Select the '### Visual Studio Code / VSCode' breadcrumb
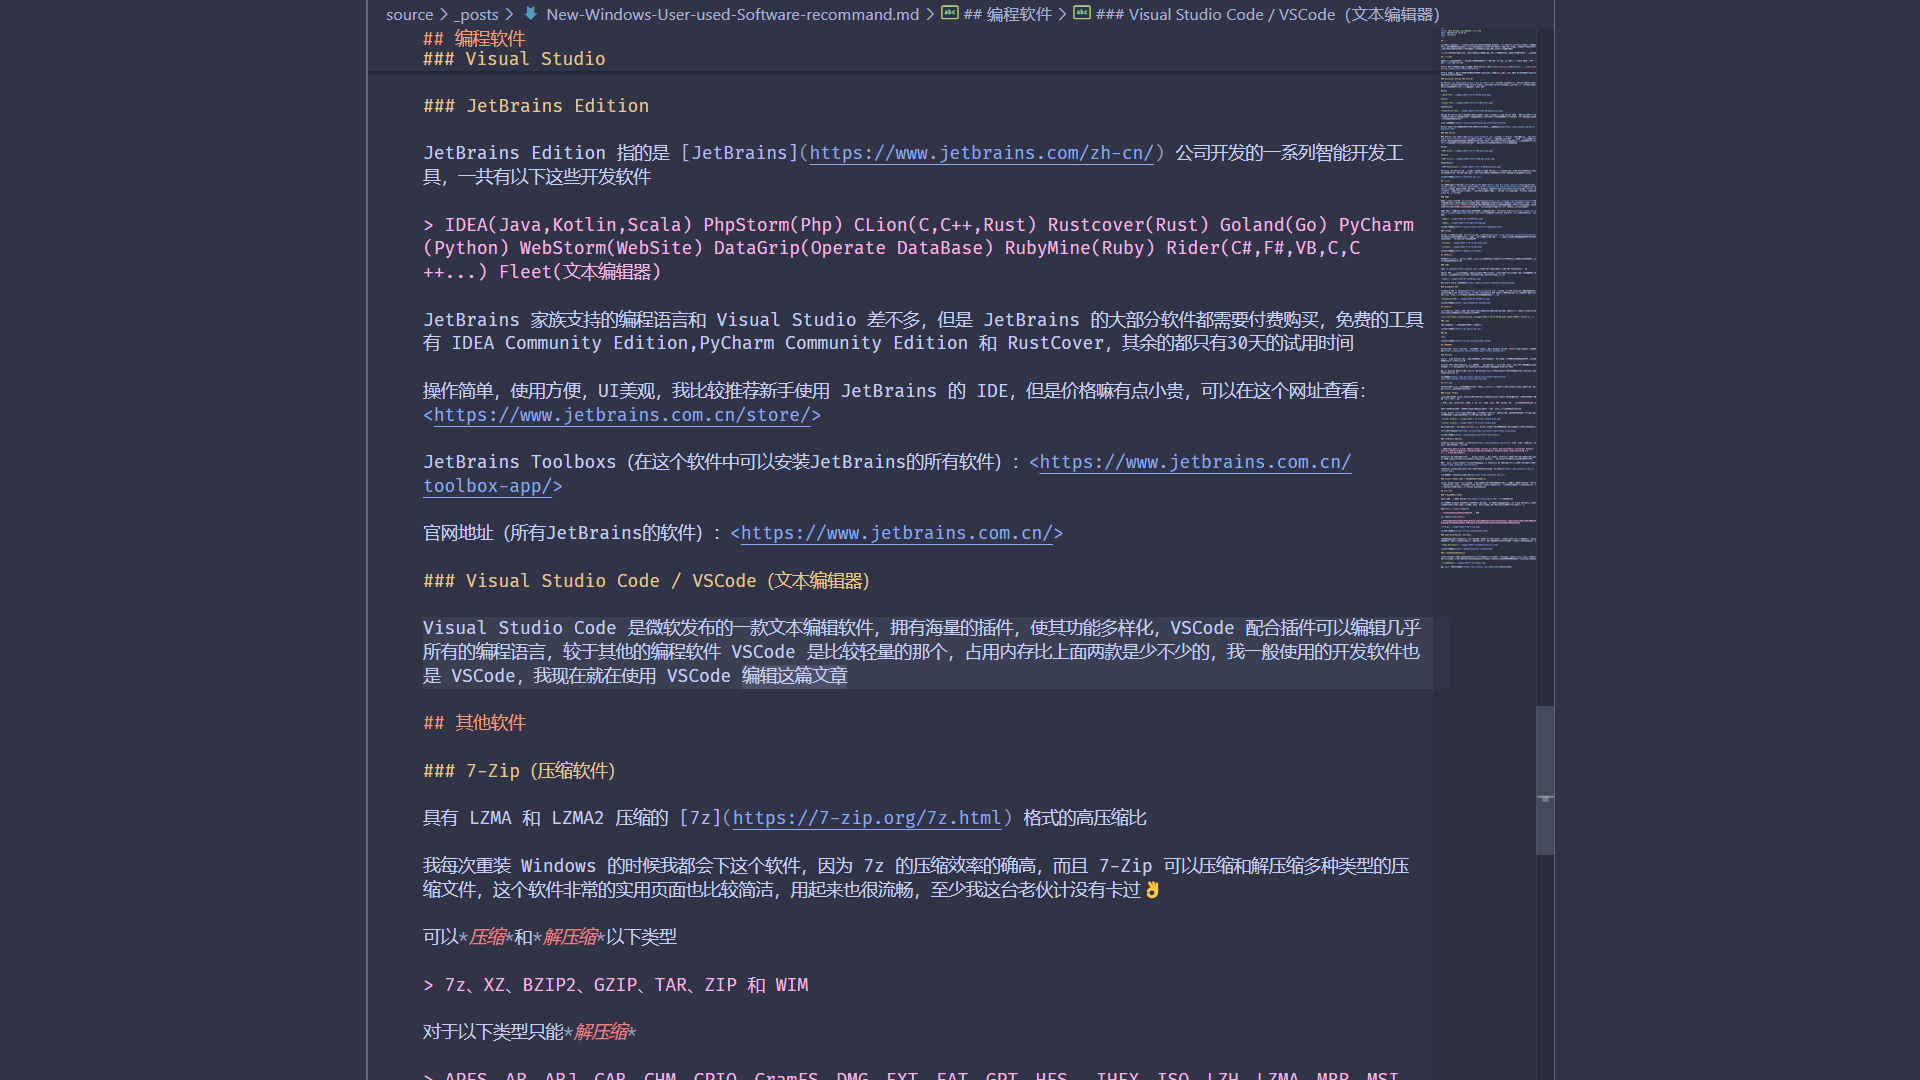 coord(1267,14)
